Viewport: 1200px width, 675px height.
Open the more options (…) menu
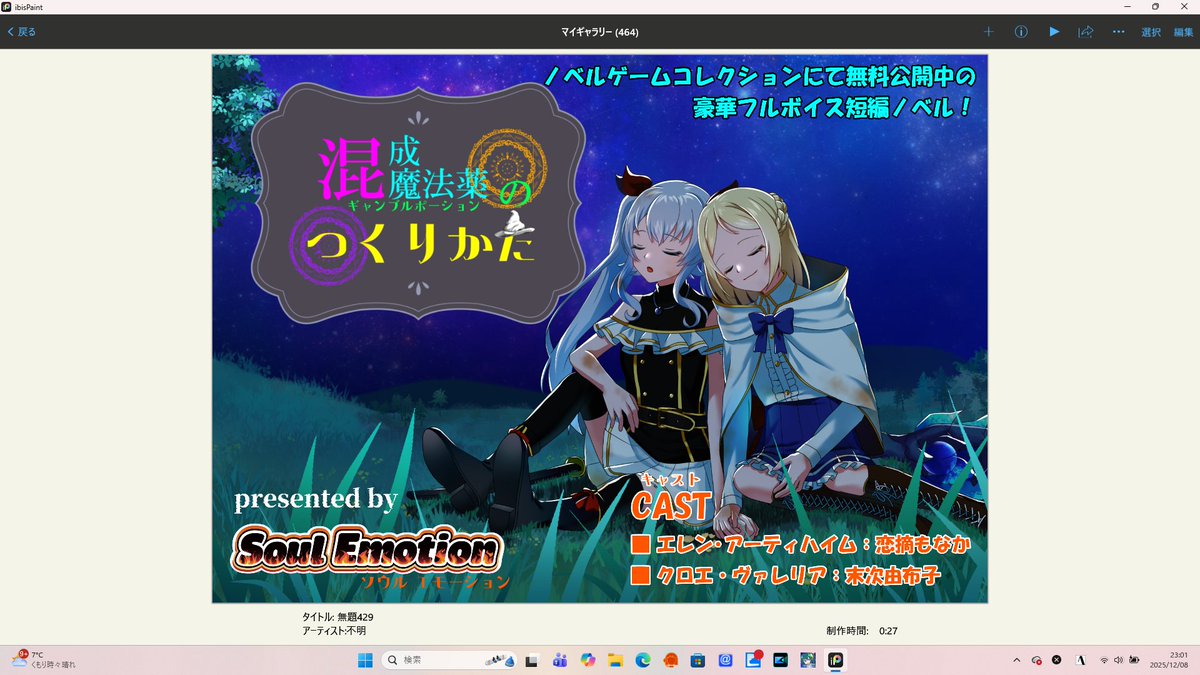click(x=1117, y=31)
